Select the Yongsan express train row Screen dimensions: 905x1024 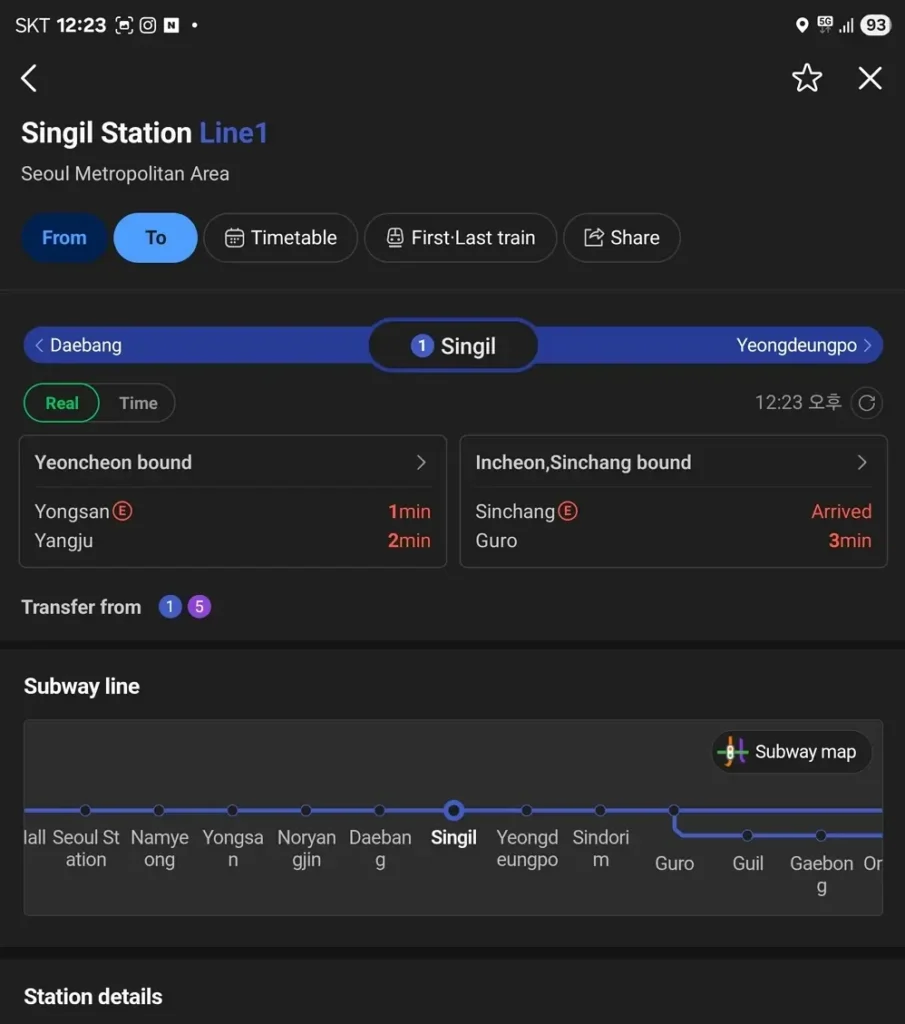232,511
